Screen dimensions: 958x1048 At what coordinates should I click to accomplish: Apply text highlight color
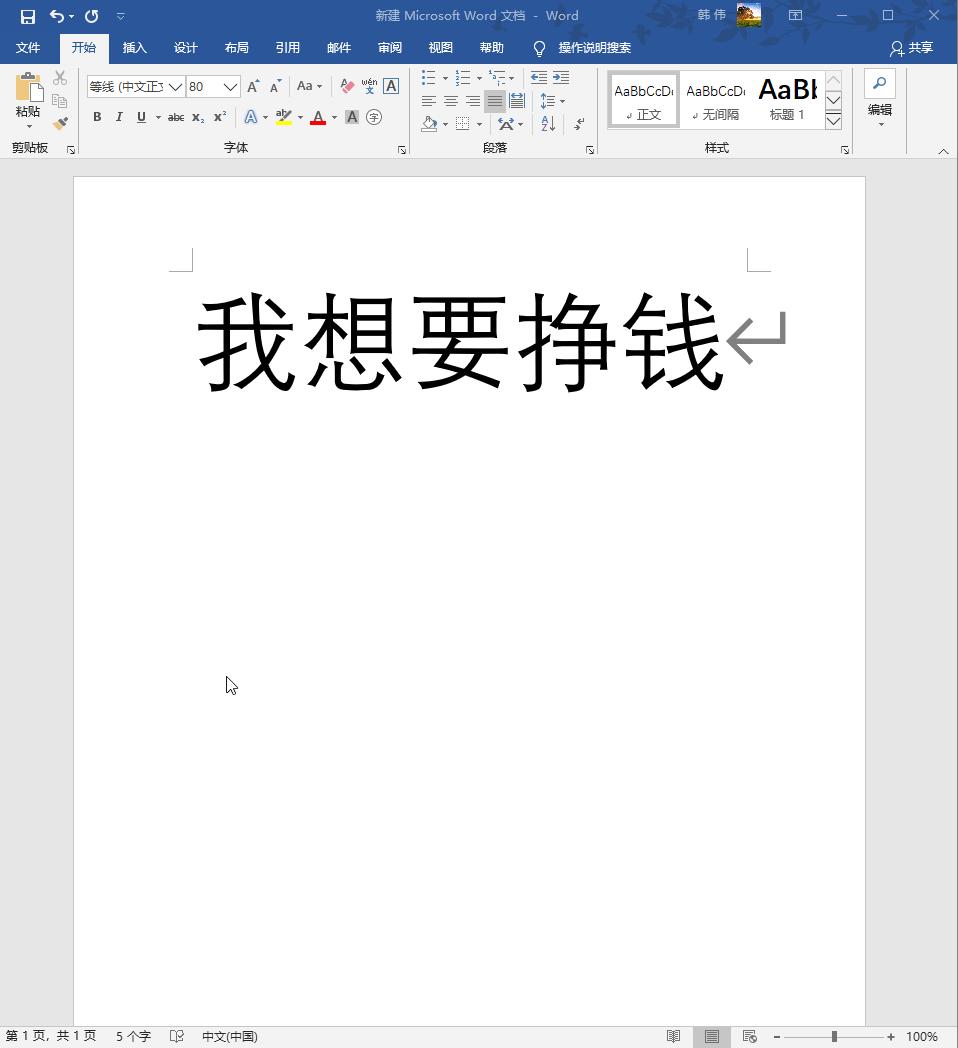pyautogui.click(x=283, y=117)
